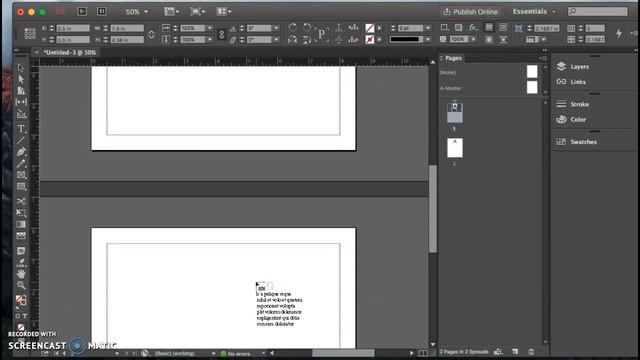Select the Type tool
This screenshot has width=640, height=360.
(21, 129)
